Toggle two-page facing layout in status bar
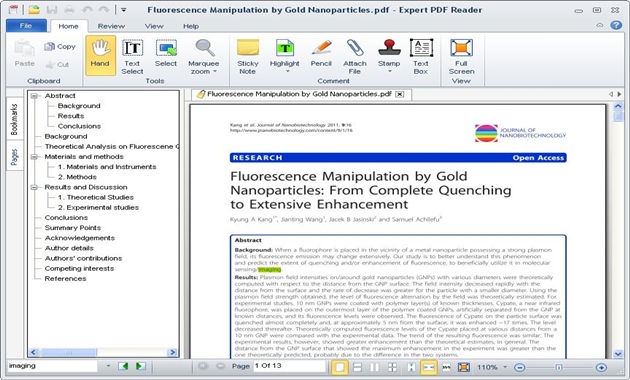This screenshot has height=380, width=630. [374, 367]
